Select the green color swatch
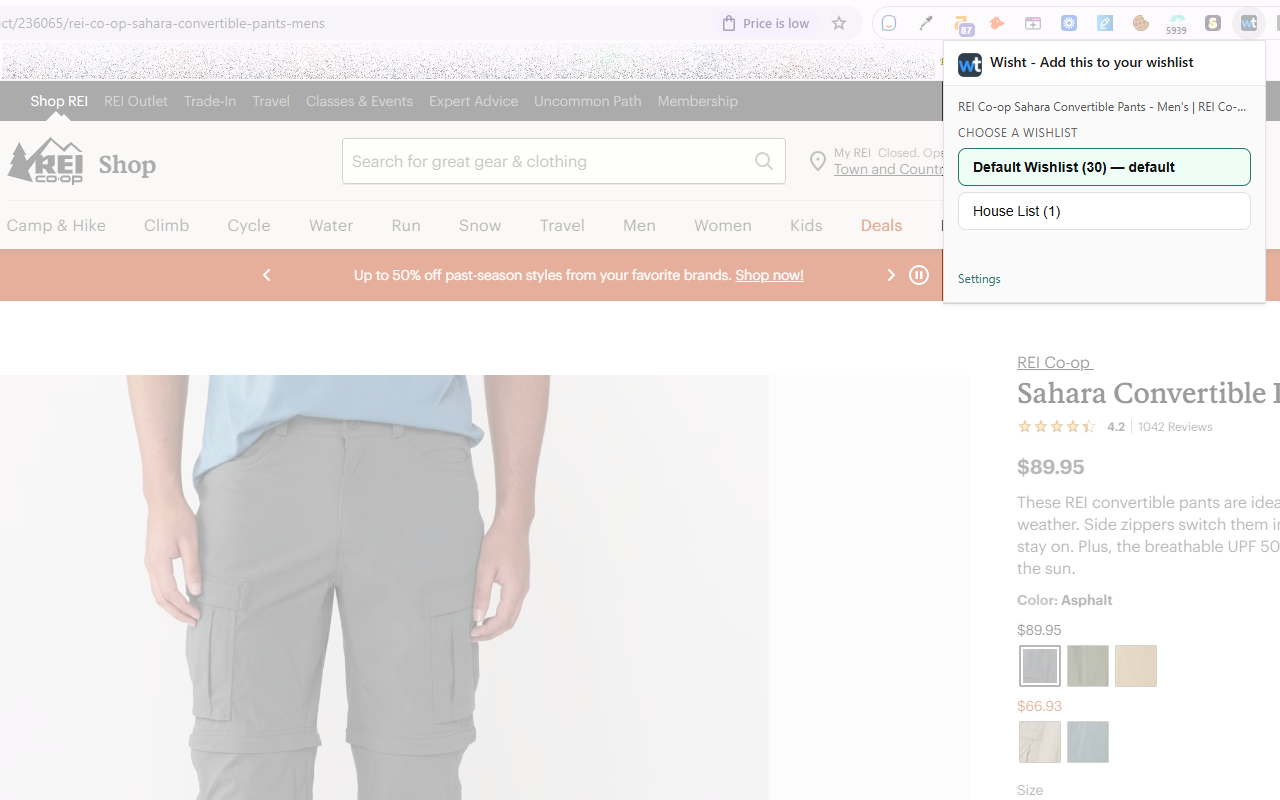This screenshot has height=800, width=1280. [1088, 666]
